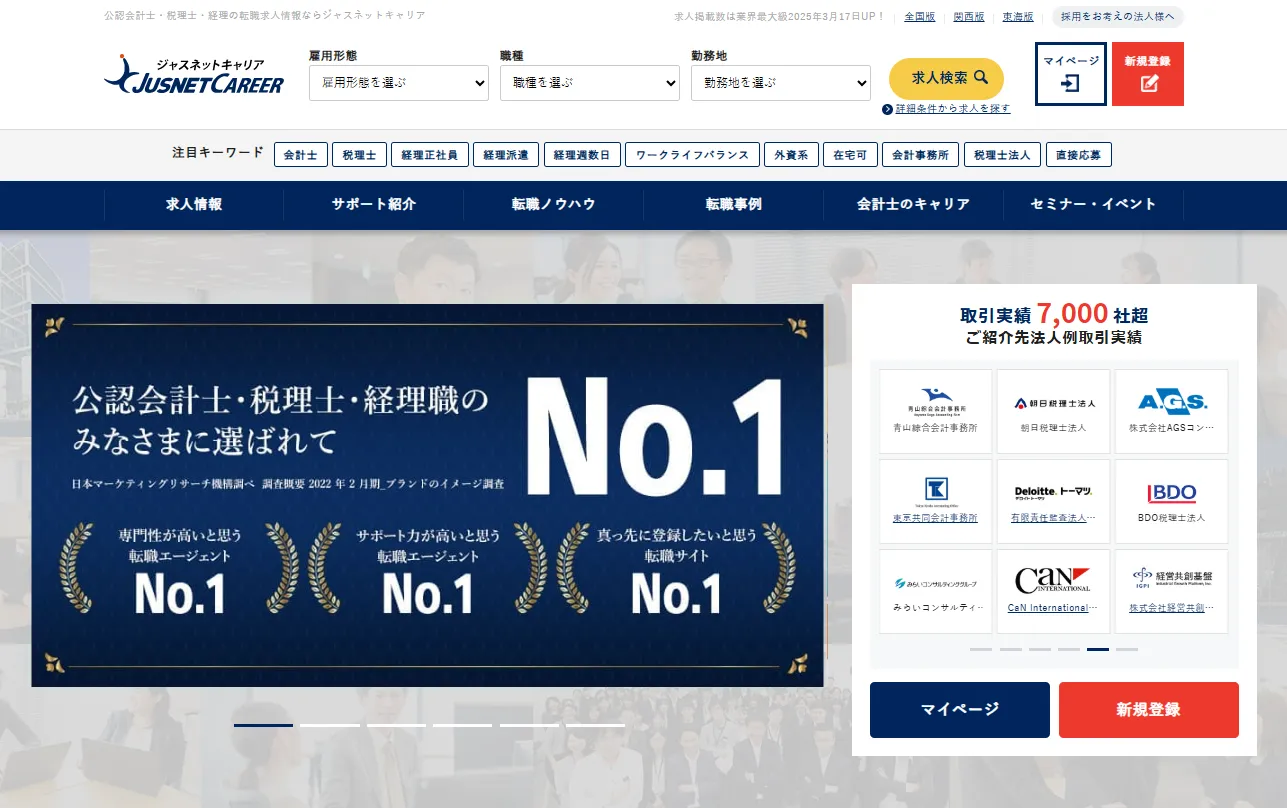Viewport: 1287px width, 808px height.
Task: Open the BDO税理士法人 logo tile
Action: (x=1171, y=501)
